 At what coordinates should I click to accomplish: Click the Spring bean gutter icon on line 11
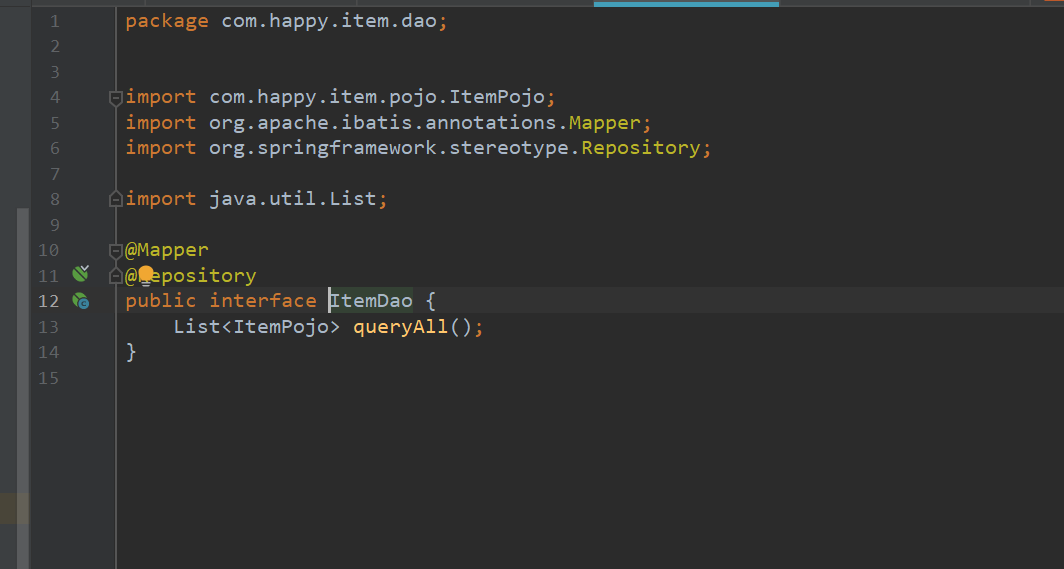tap(81, 274)
